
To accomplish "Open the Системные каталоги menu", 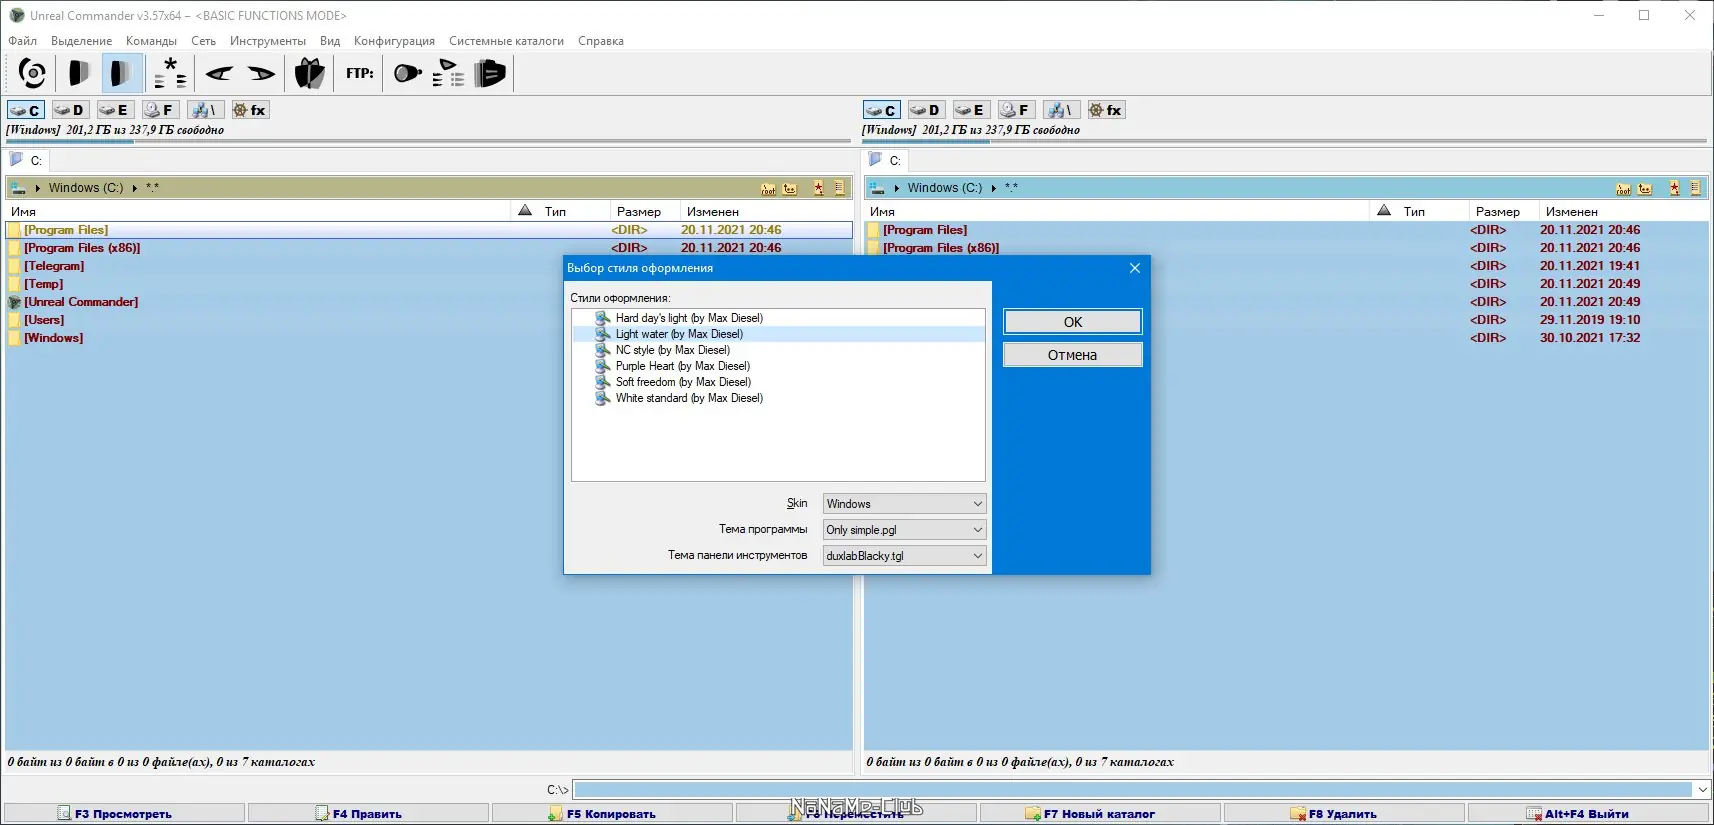I will coord(506,41).
